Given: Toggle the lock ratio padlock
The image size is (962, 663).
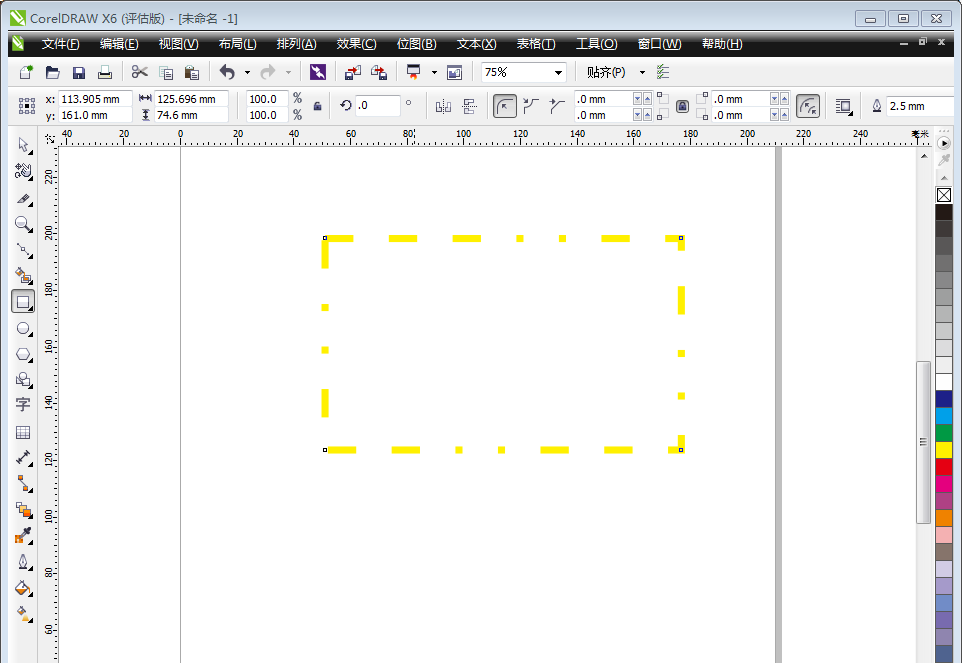Looking at the screenshot, I should (317, 106).
